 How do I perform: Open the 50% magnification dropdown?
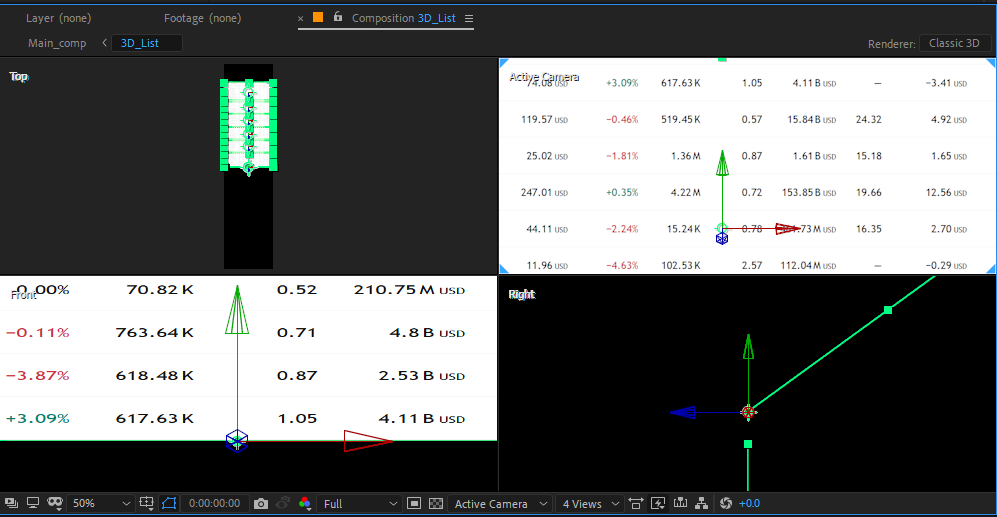click(98, 504)
